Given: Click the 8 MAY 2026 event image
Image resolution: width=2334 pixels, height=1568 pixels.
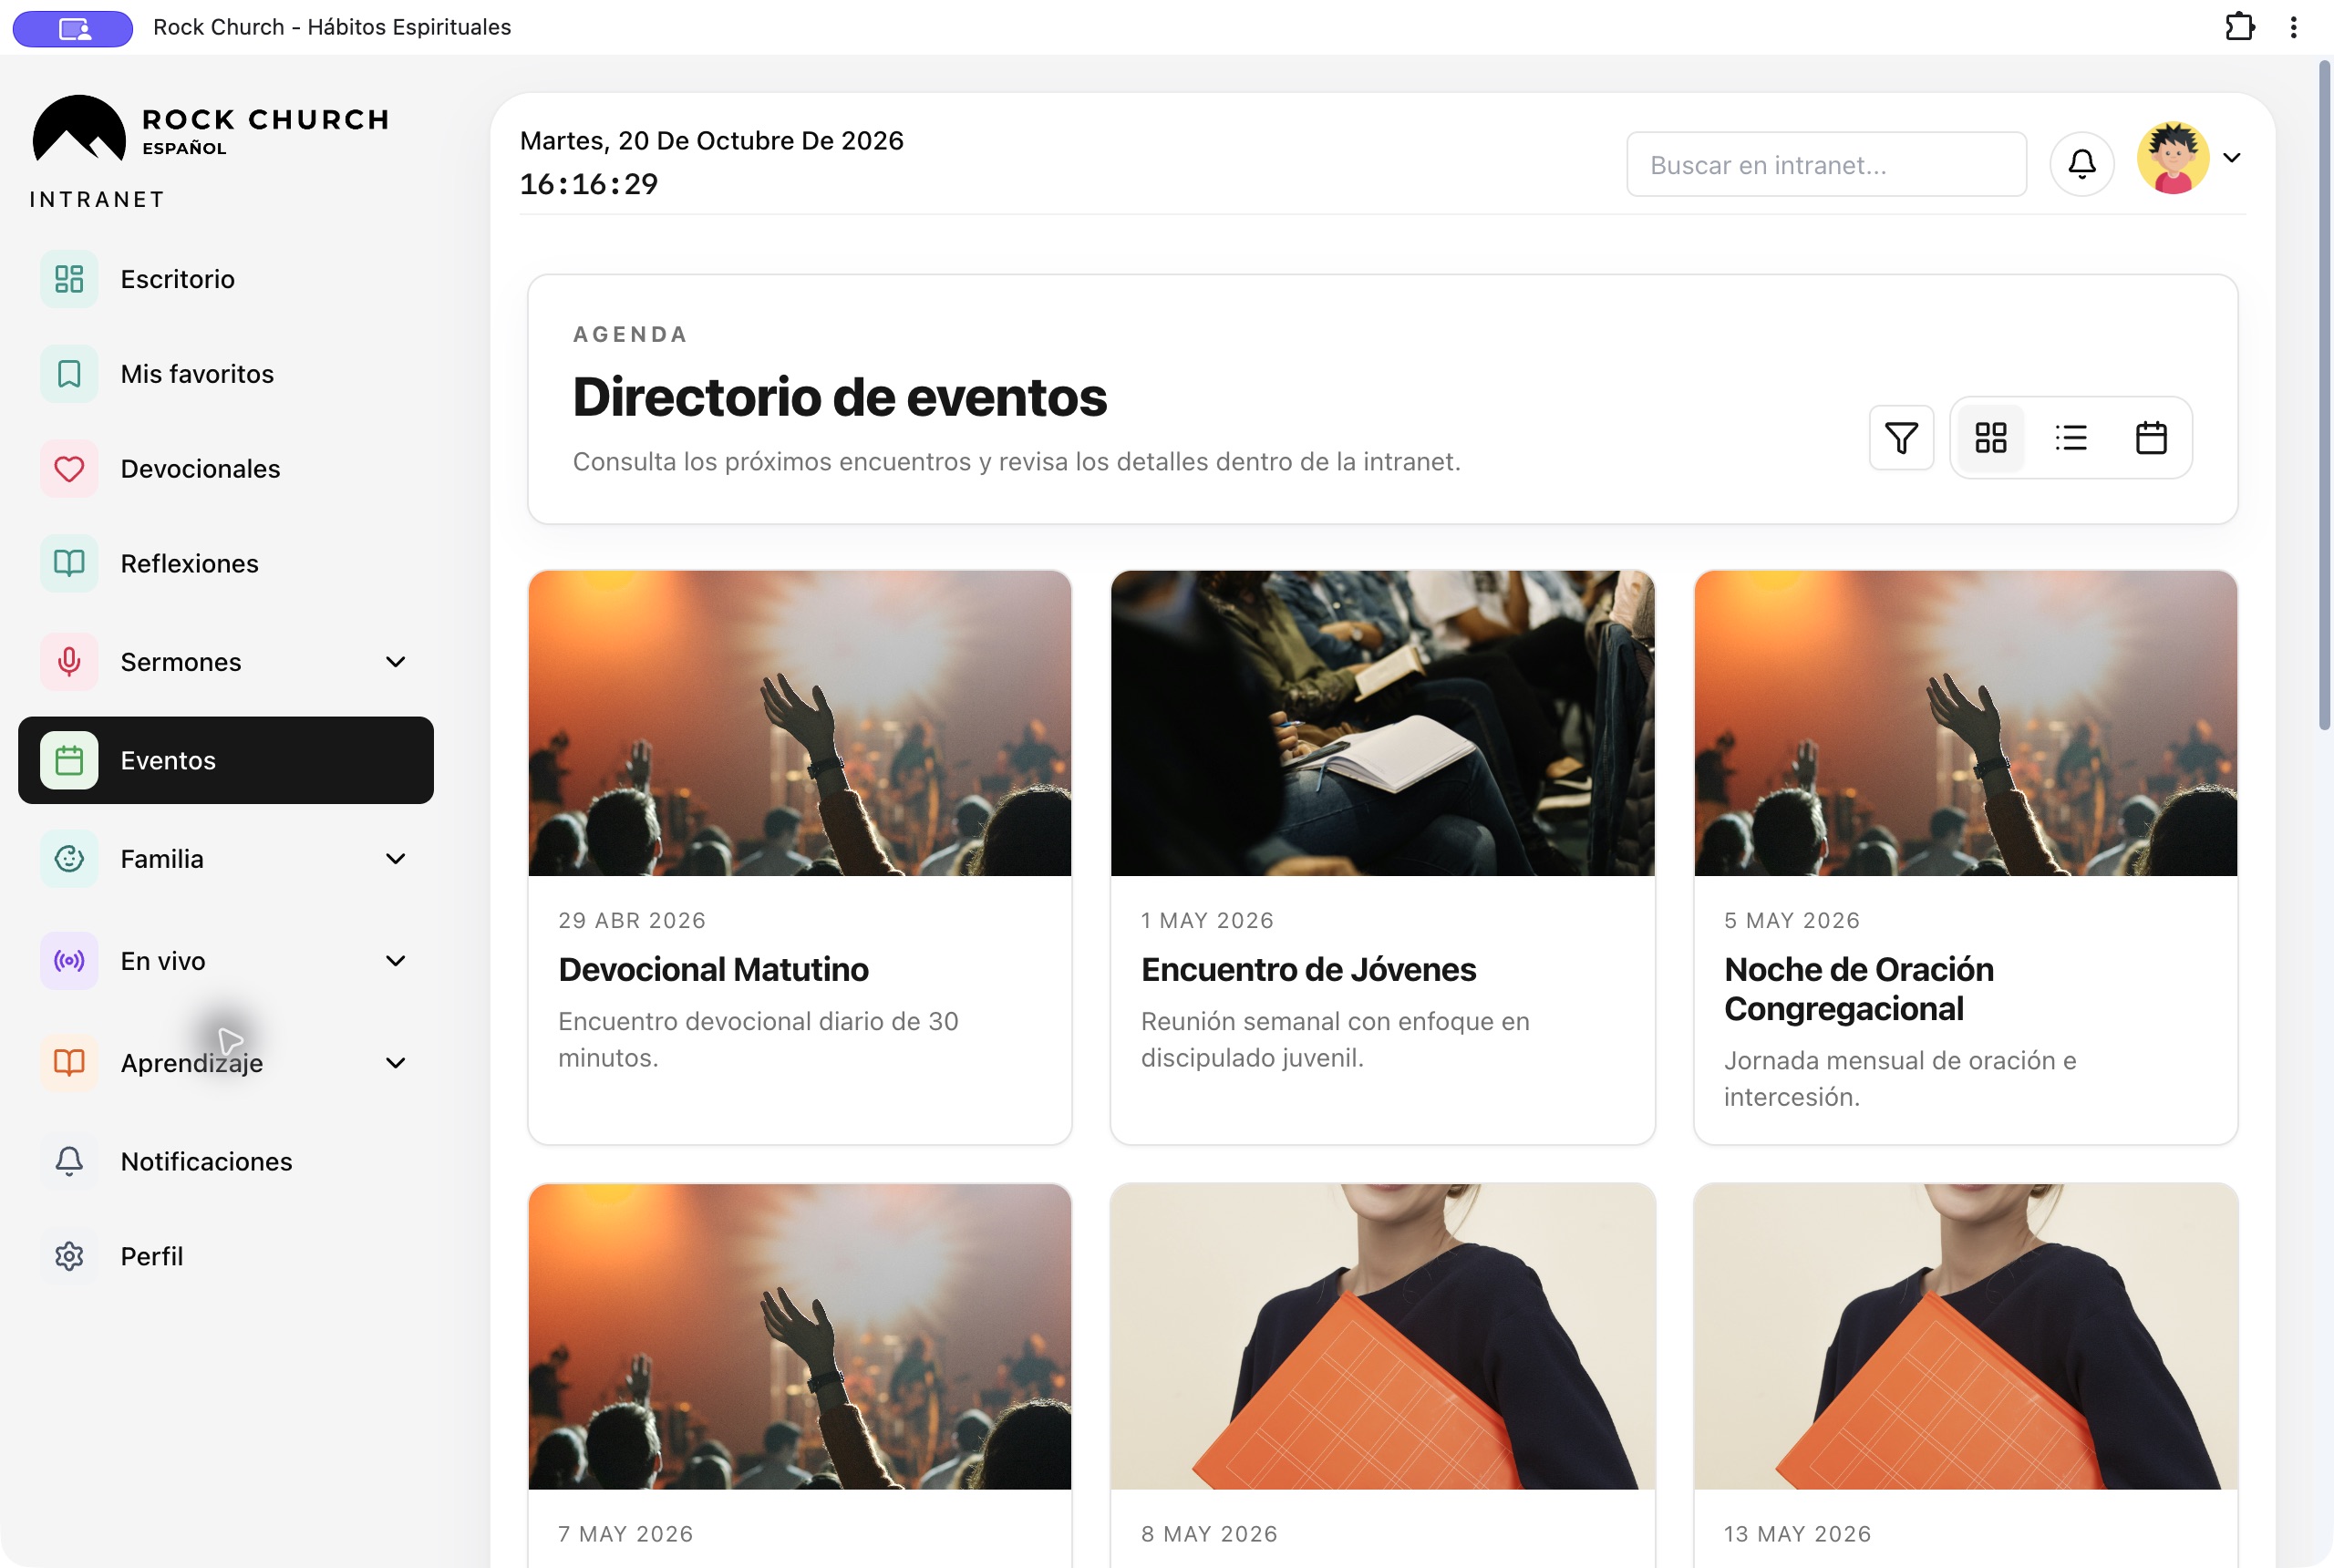Looking at the screenshot, I should pos(1382,1337).
